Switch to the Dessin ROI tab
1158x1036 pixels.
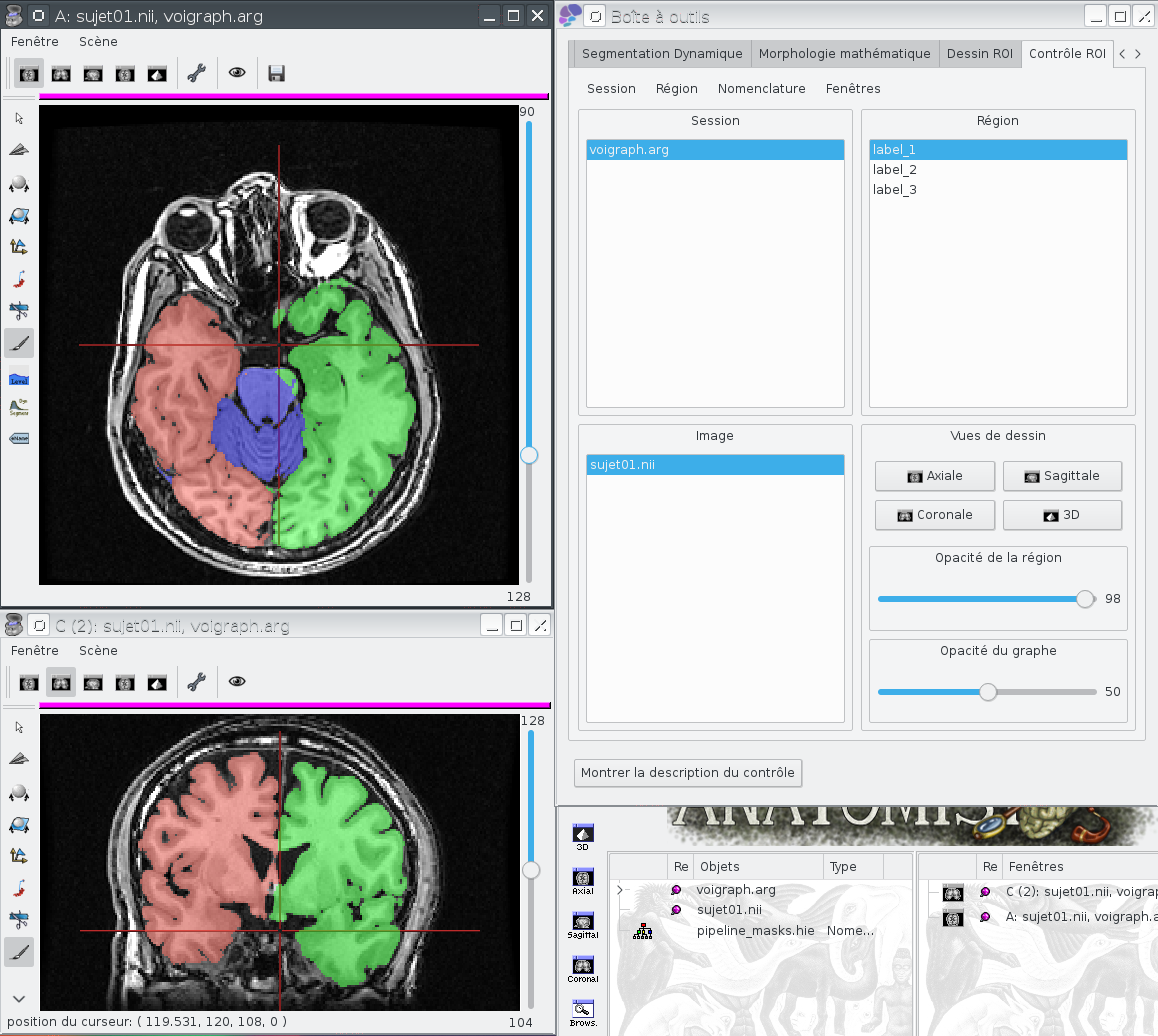click(981, 54)
